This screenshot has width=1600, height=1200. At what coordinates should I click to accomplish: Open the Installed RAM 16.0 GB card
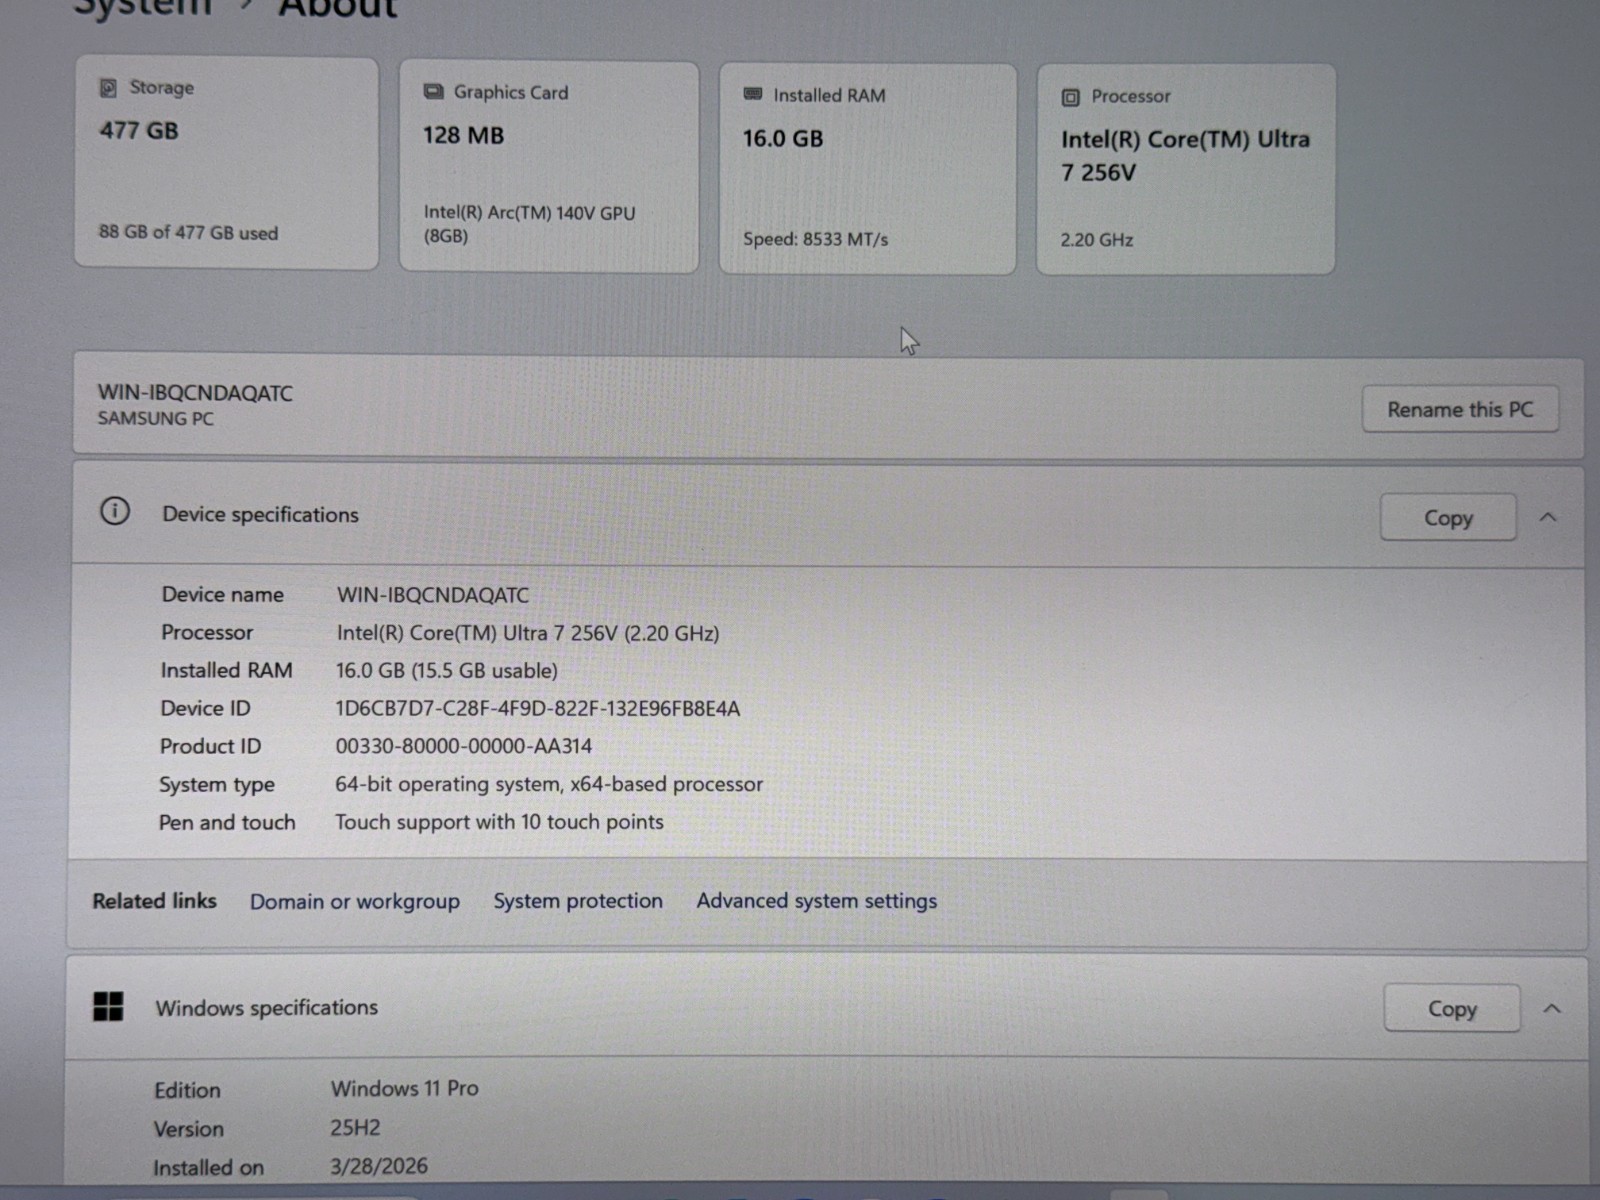click(868, 169)
